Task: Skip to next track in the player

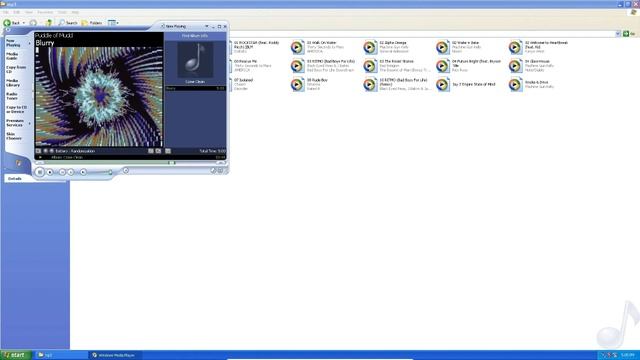Action: 71,172
